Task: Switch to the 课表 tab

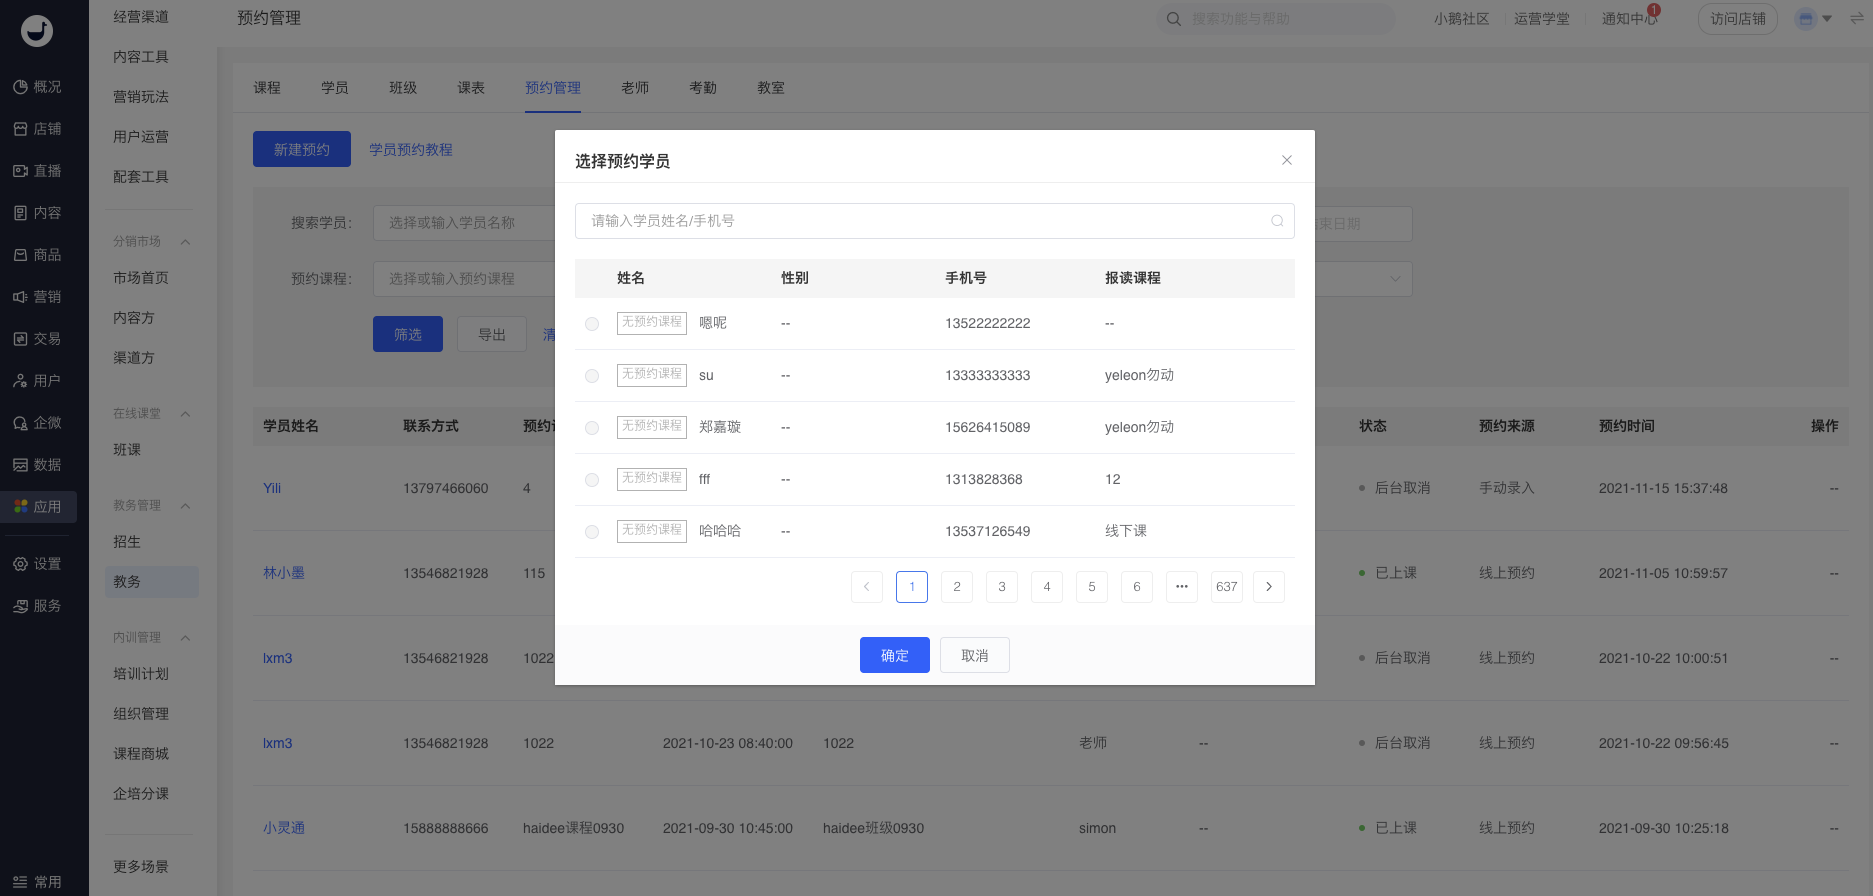Action: pos(471,88)
